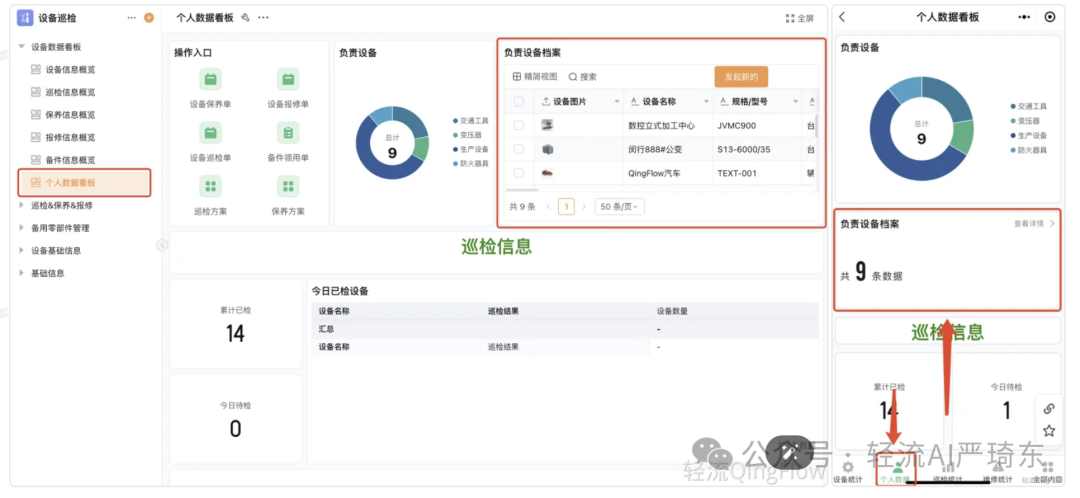Go to the next table page arrow

click(584, 207)
